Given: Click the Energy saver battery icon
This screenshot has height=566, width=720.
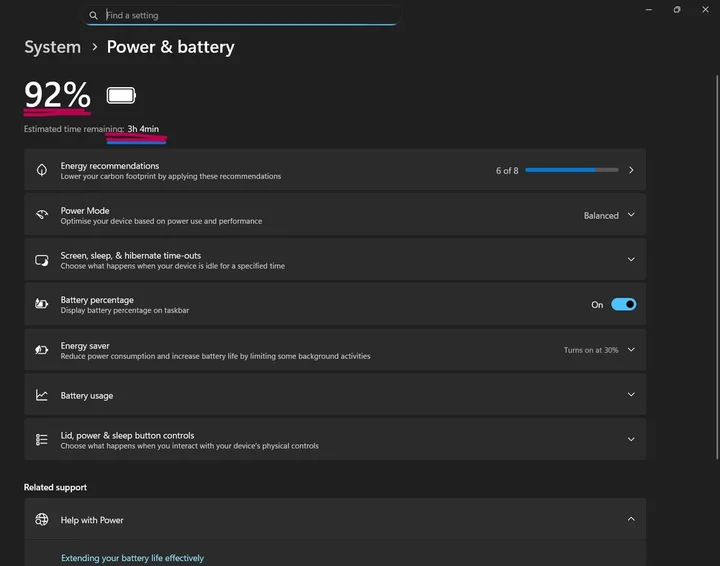Looking at the screenshot, I should click(42, 350).
